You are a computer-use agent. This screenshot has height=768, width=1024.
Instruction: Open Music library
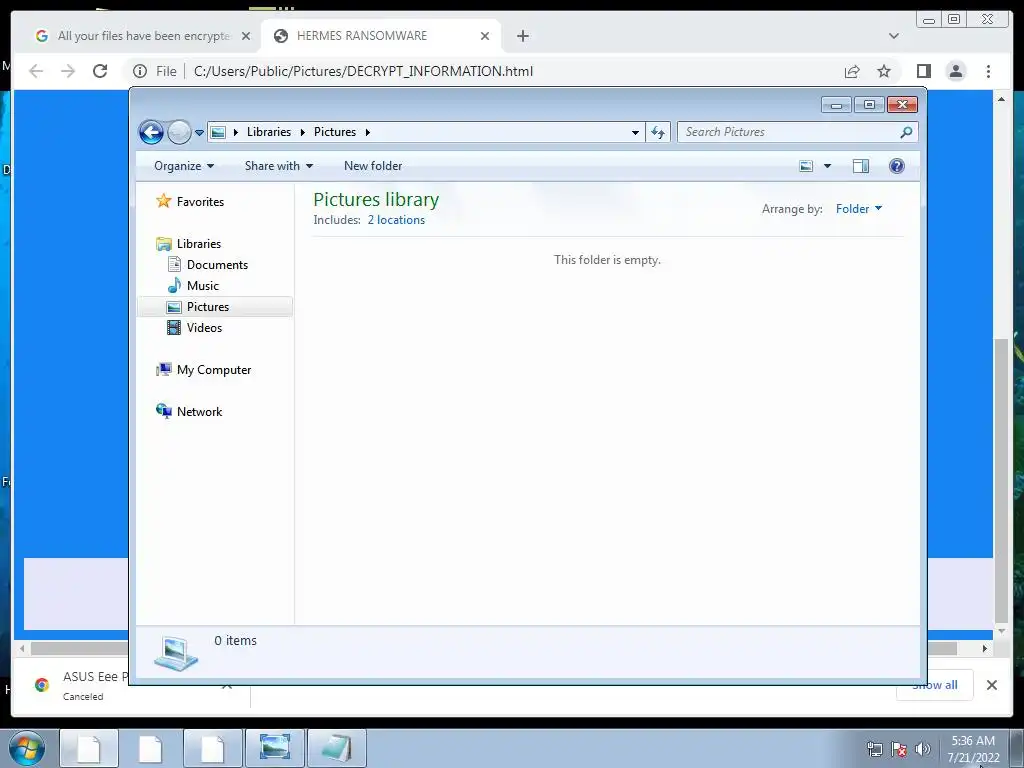193,285
